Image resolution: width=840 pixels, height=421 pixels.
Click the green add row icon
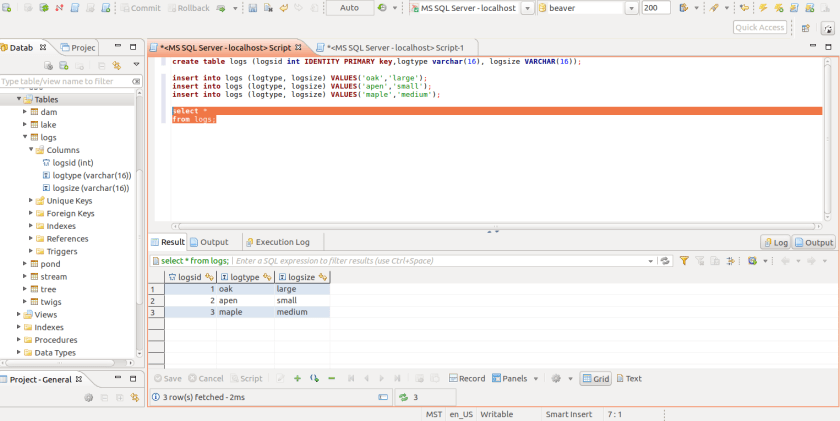click(297, 379)
